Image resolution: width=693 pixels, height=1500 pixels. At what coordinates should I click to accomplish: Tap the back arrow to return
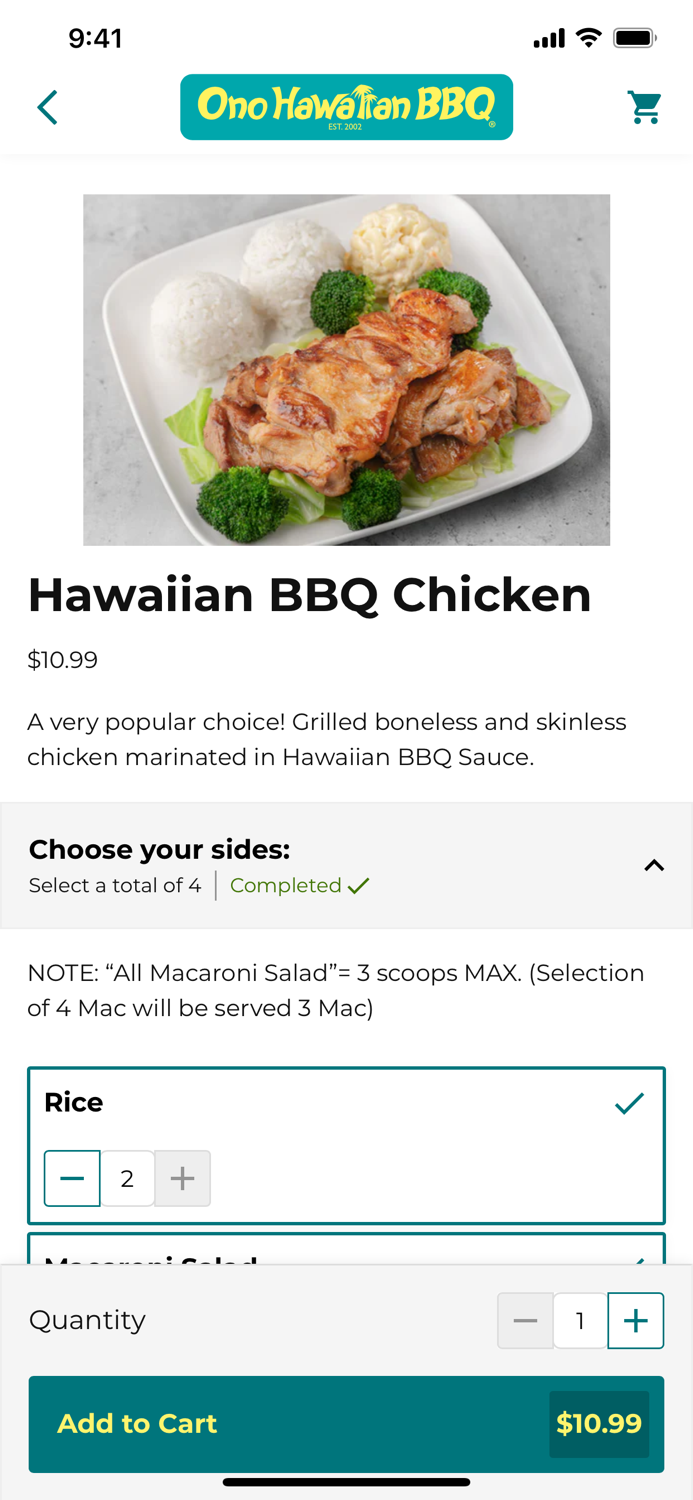point(47,107)
